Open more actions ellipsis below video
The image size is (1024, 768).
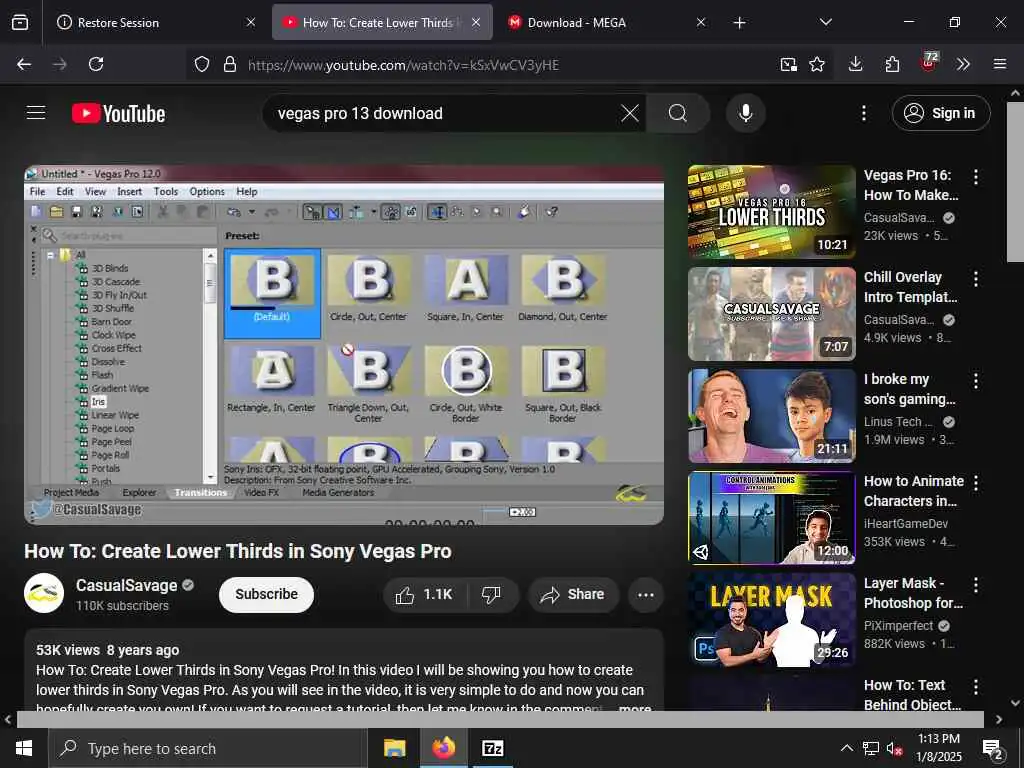(646, 594)
